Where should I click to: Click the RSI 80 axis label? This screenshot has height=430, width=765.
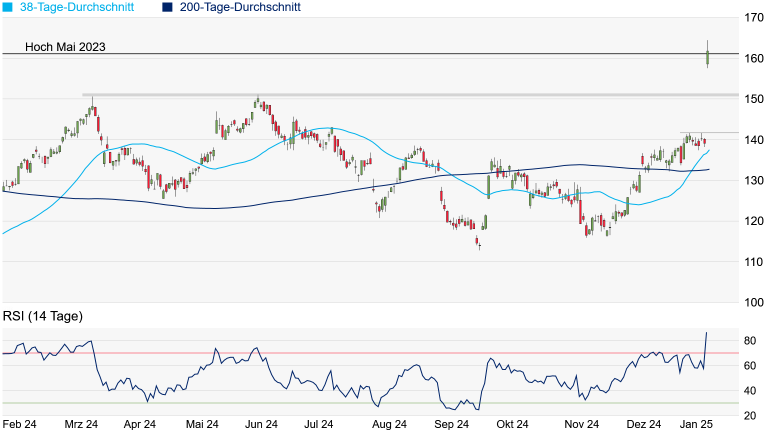(749, 341)
